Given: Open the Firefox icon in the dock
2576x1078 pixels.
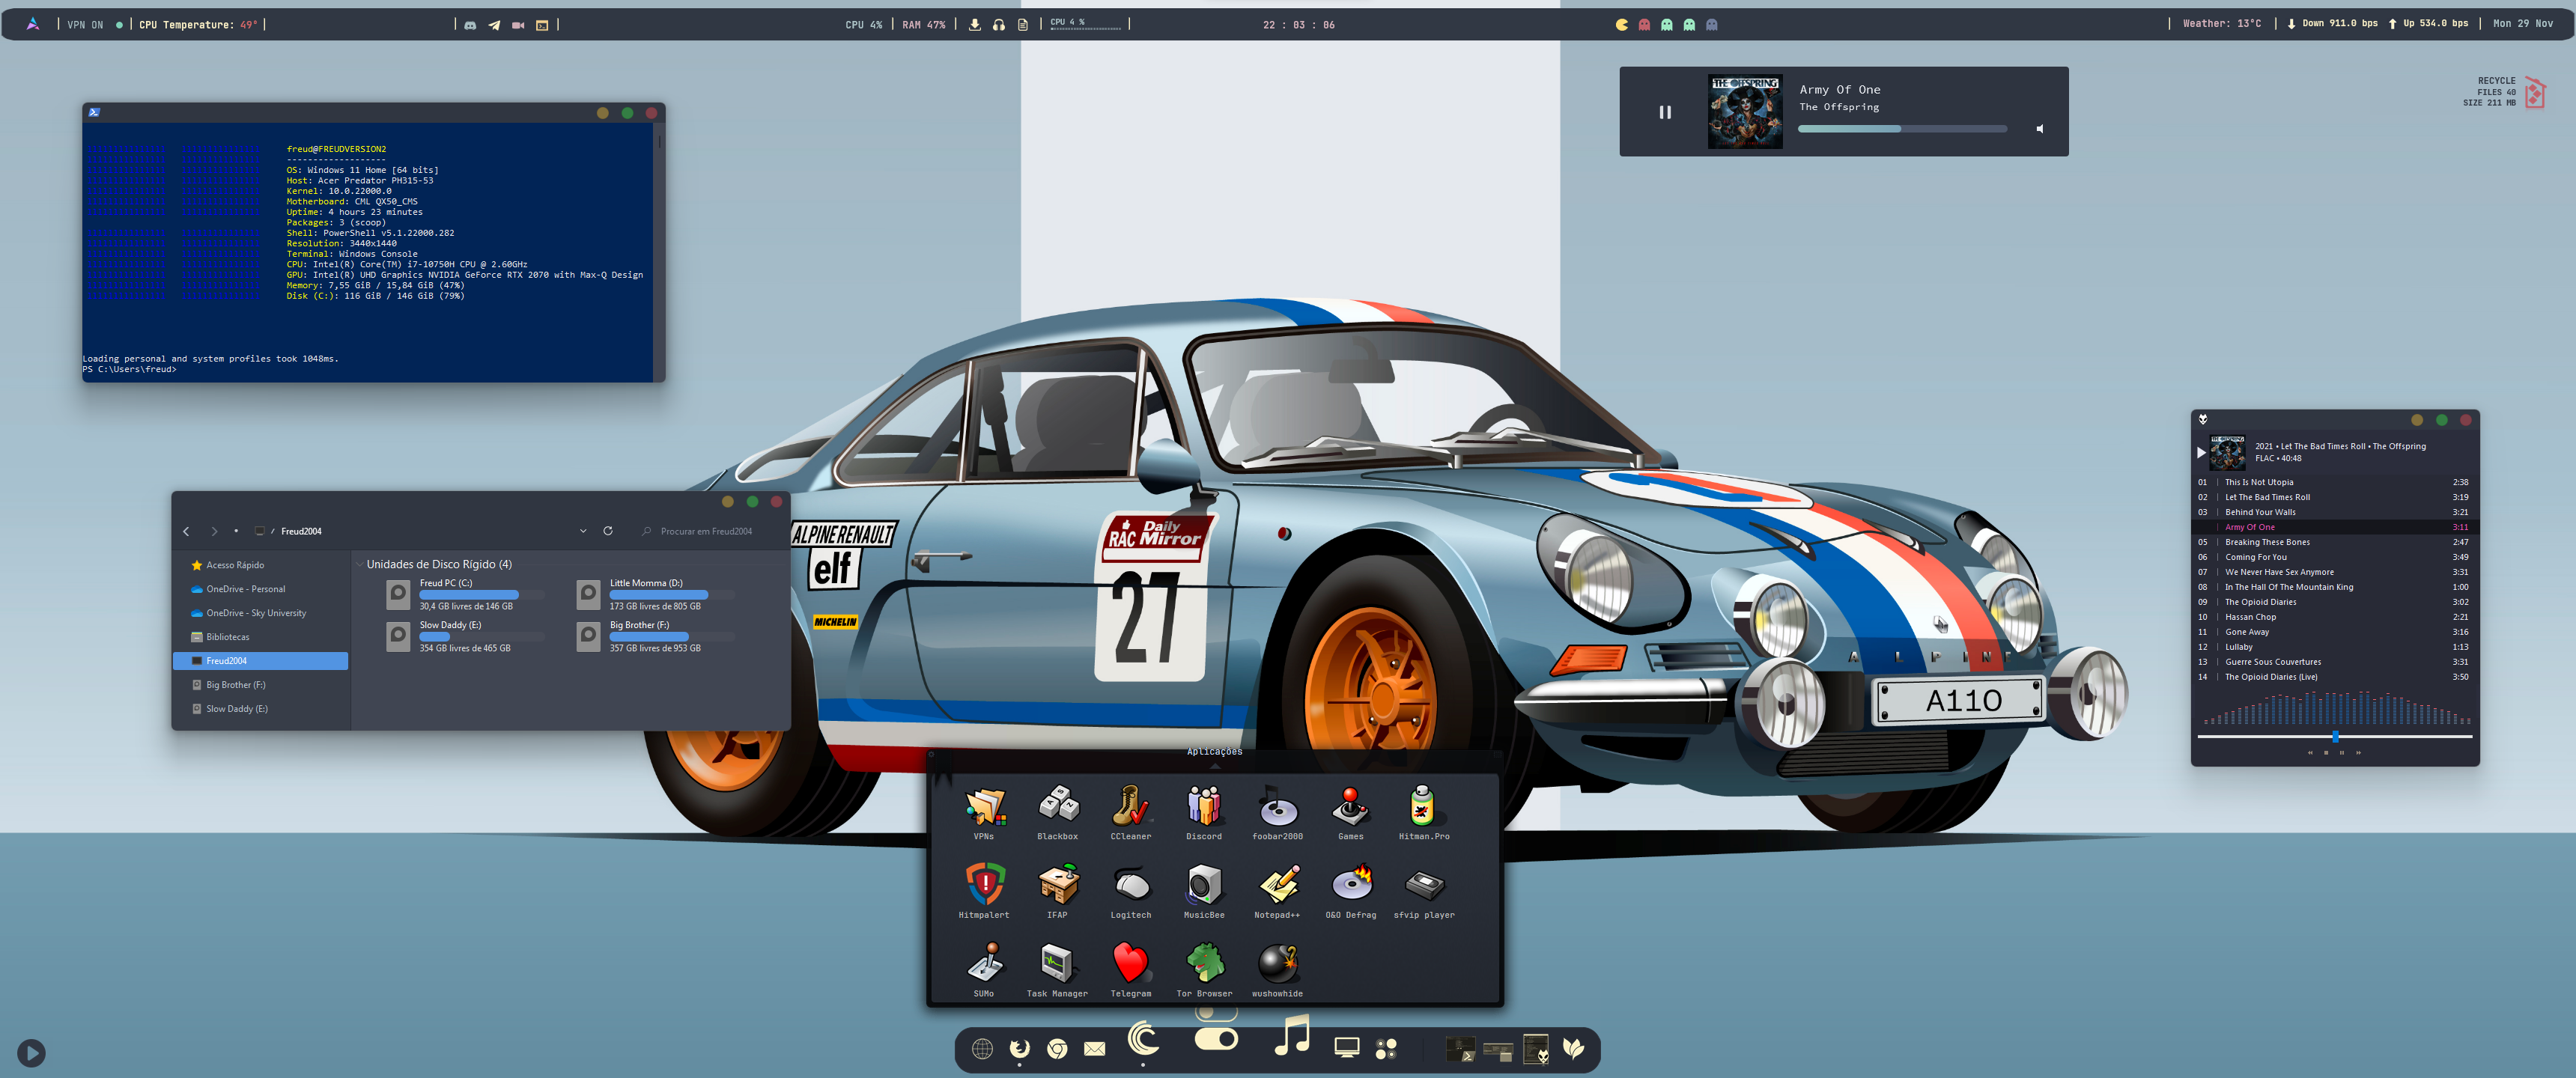Looking at the screenshot, I should [x=1019, y=1048].
